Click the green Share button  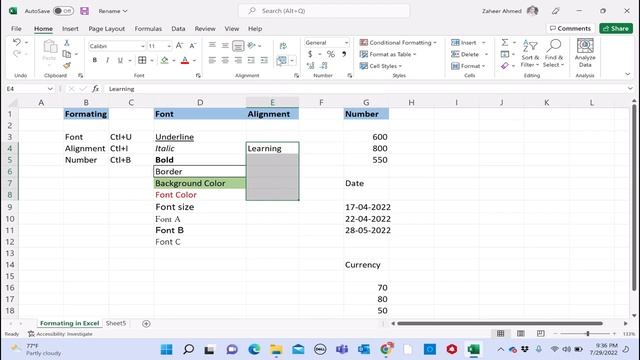tap(616, 28)
